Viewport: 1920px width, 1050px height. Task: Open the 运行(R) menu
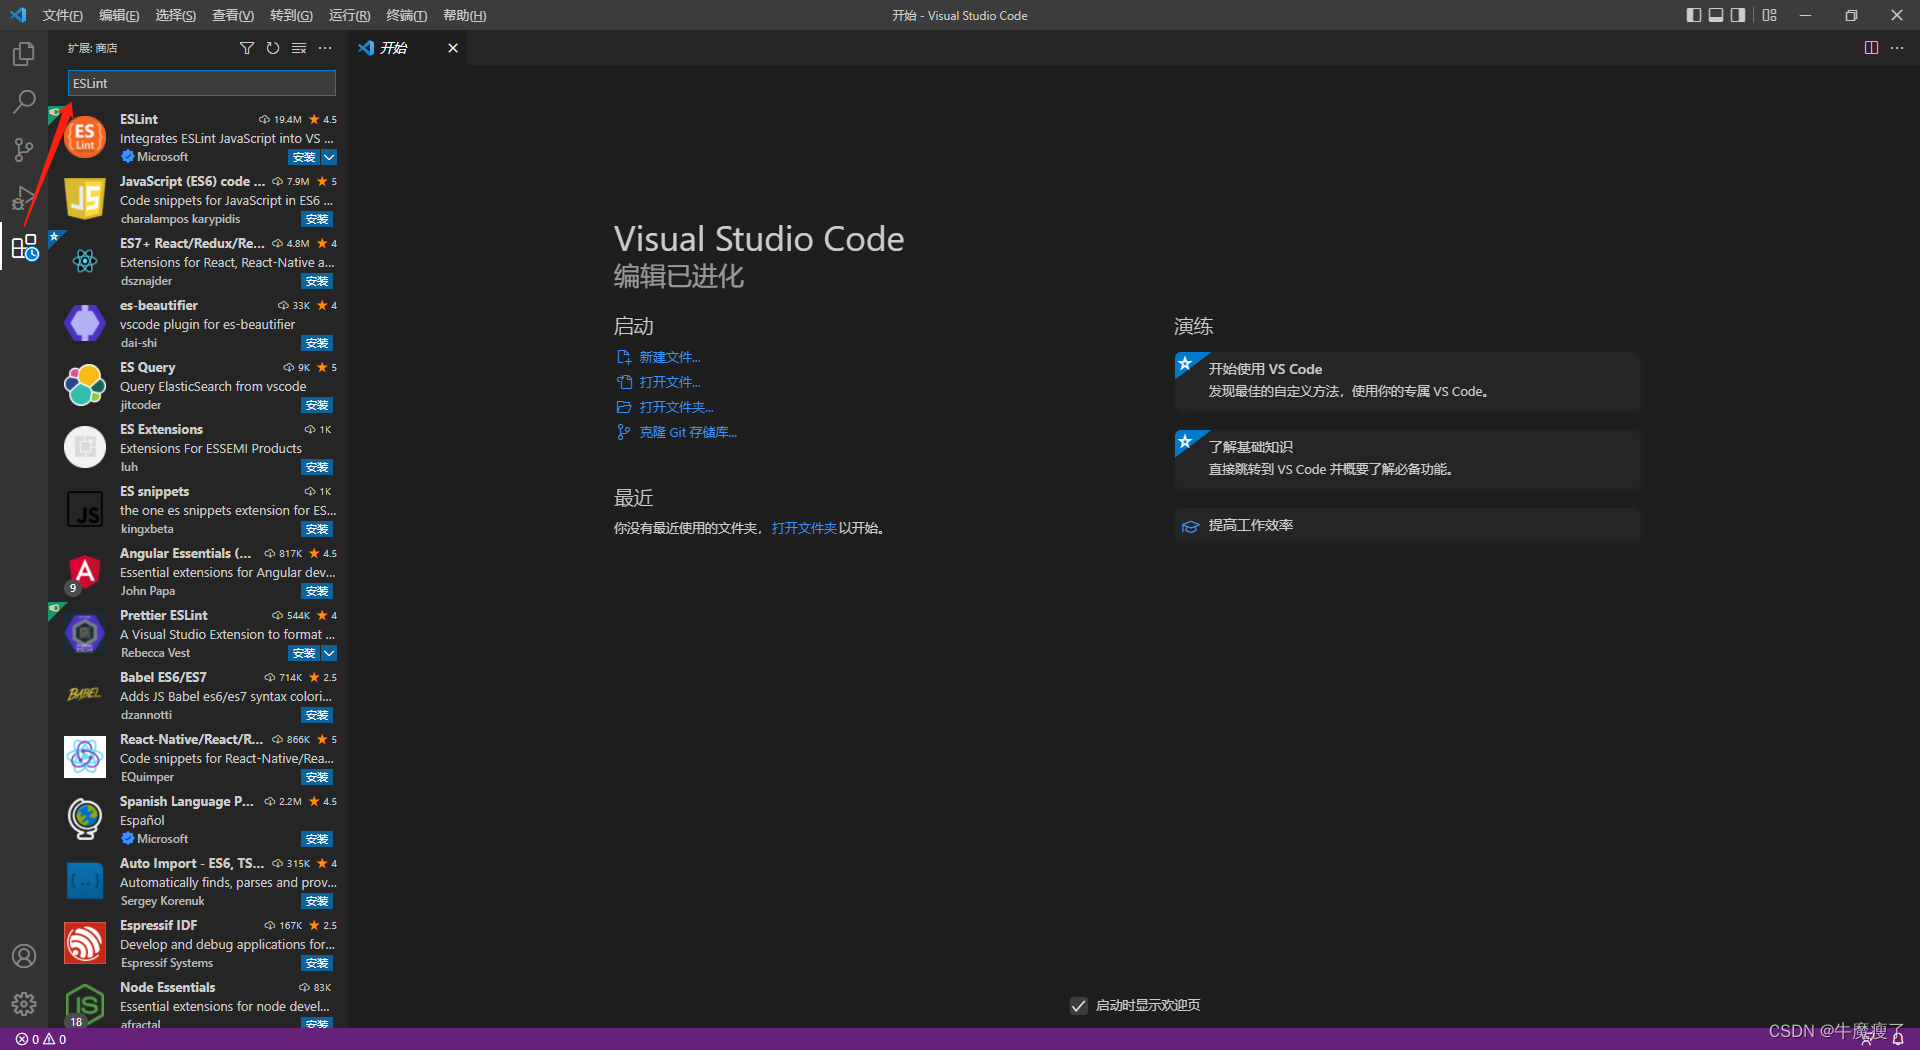pyautogui.click(x=349, y=15)
